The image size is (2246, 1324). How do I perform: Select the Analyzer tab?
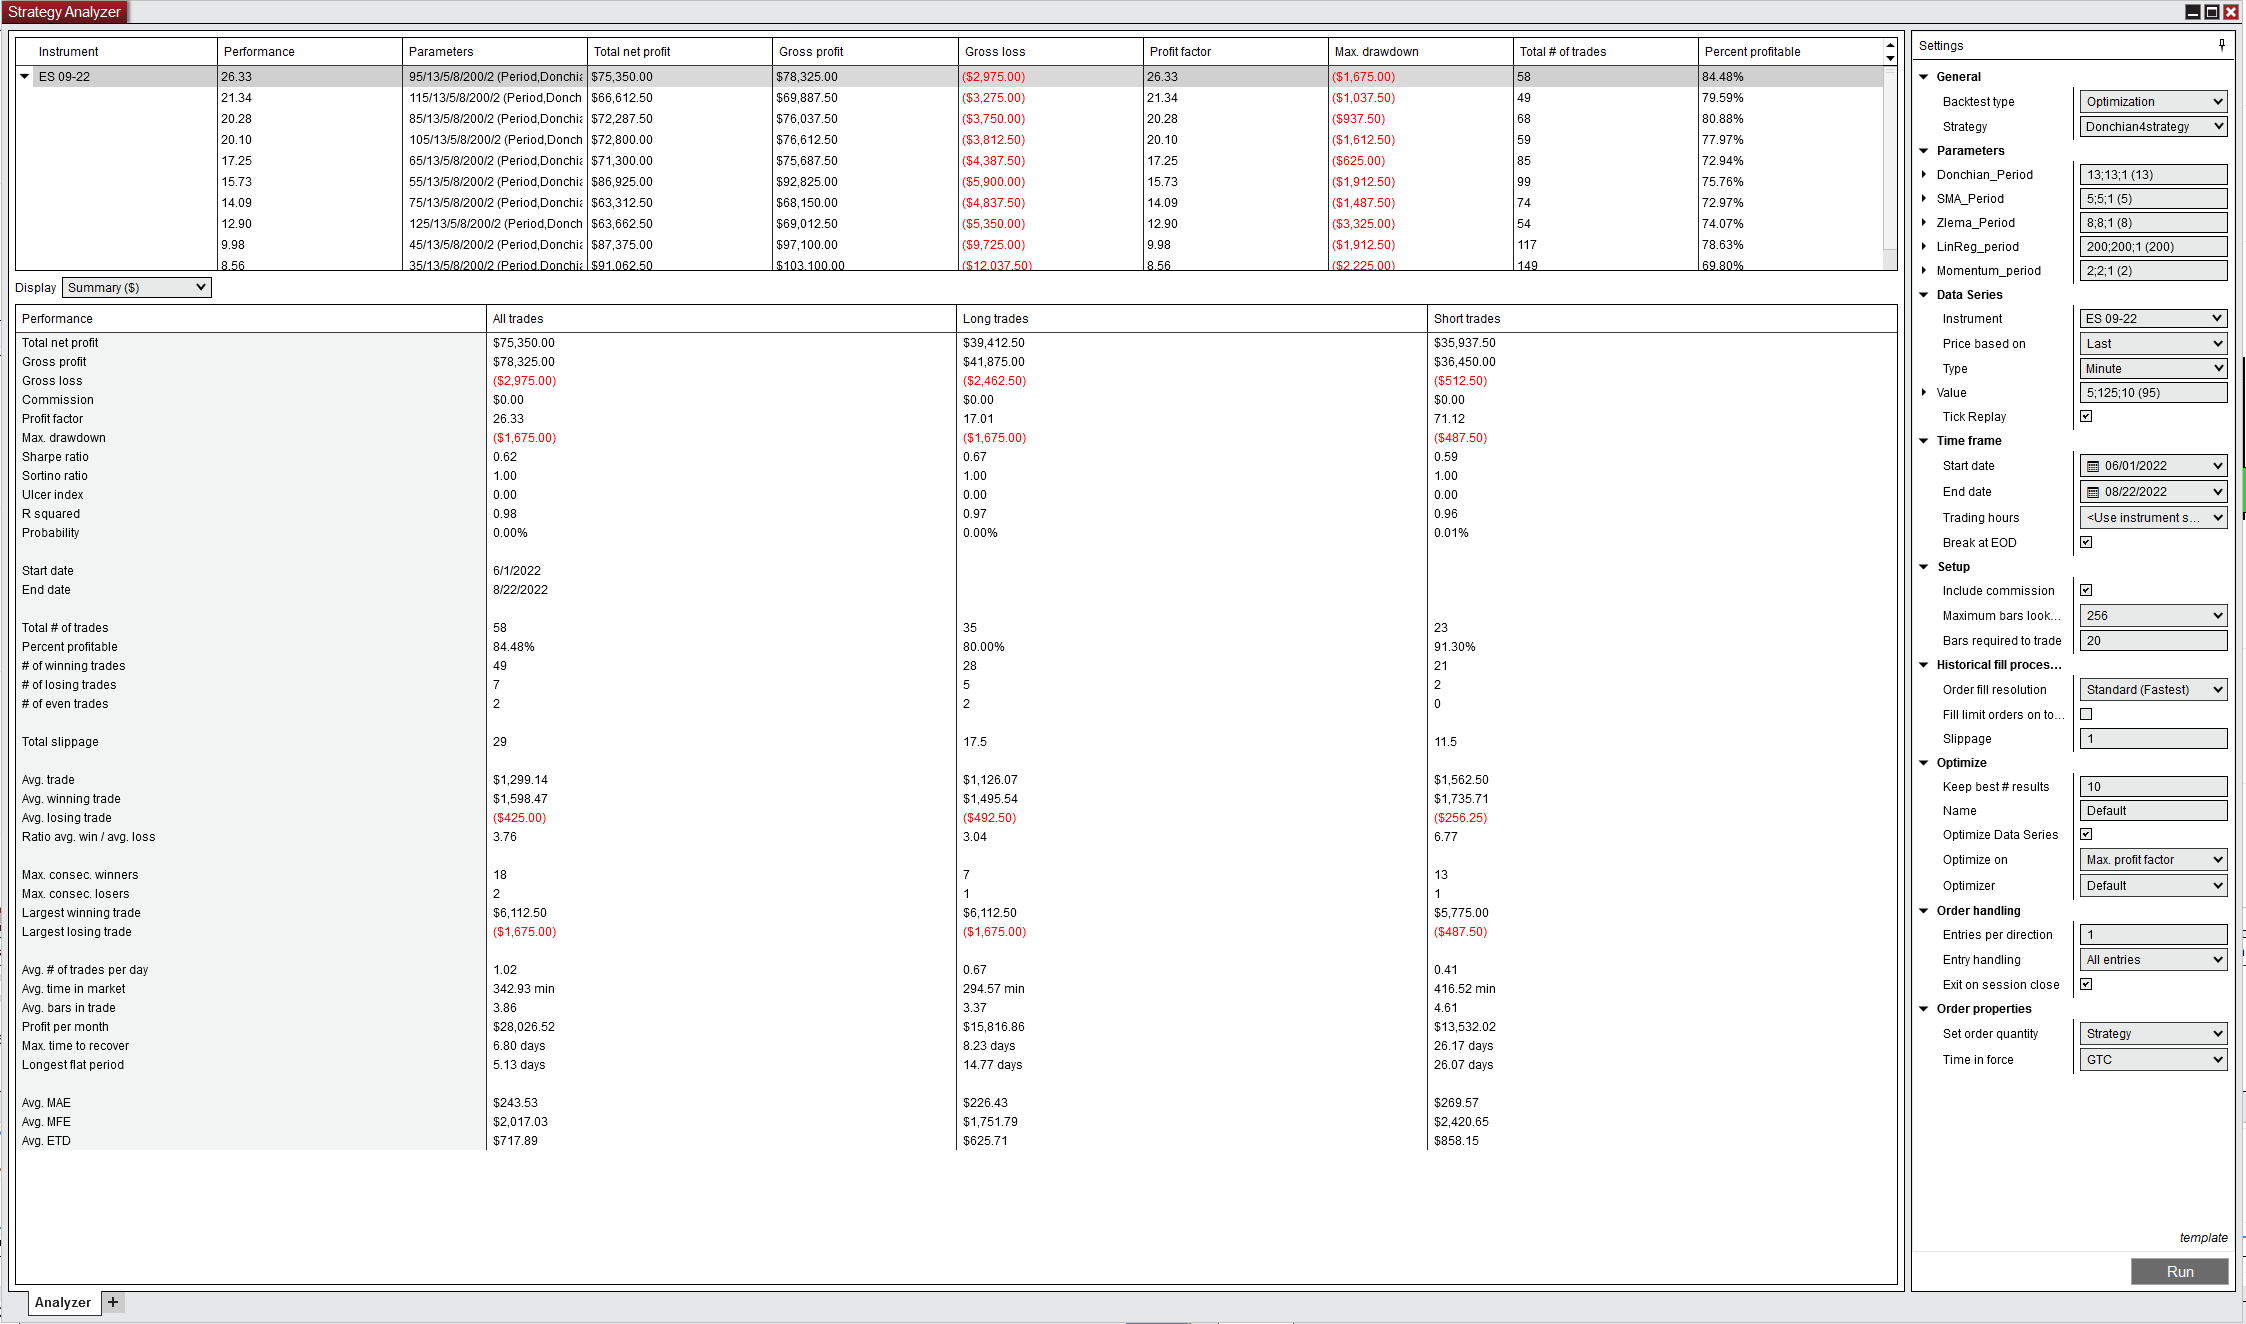click(x=62, y=1302)
